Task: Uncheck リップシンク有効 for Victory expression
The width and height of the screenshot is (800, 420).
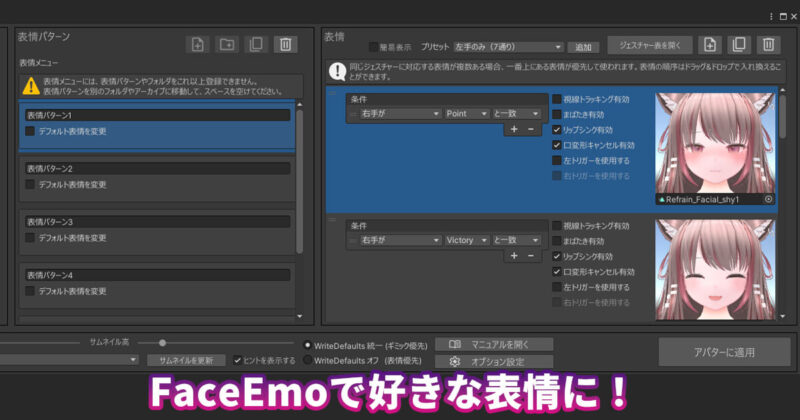Action: click(x=557, y=256)
